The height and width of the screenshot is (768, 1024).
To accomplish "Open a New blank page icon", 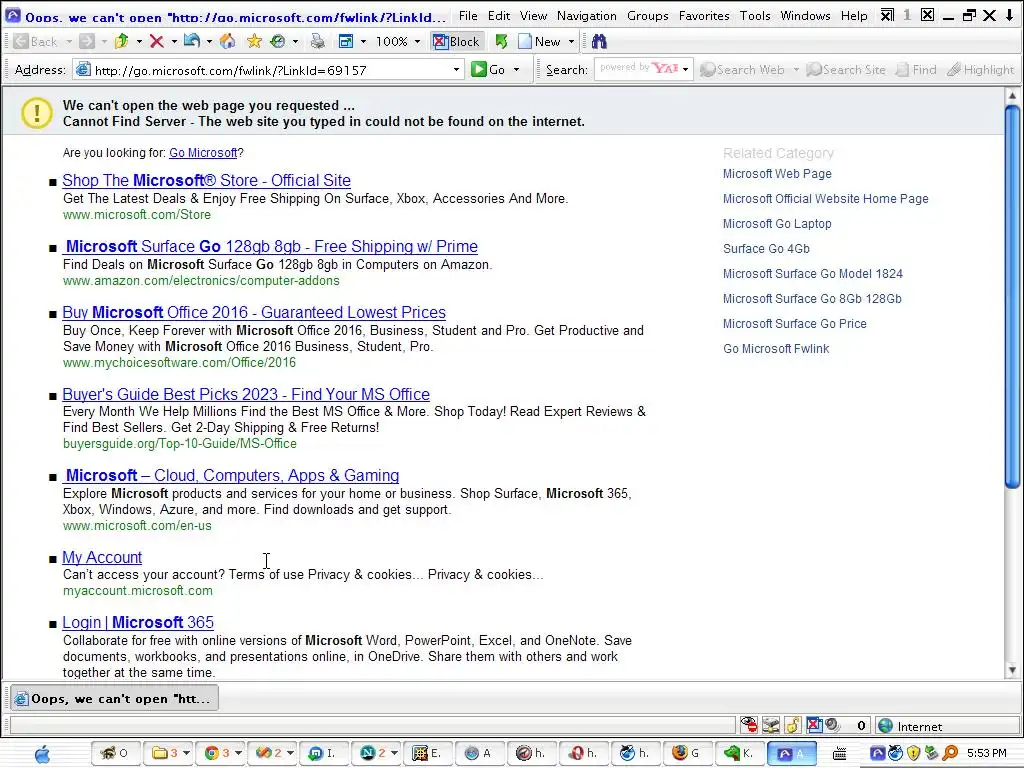I will tap(525, 42).
